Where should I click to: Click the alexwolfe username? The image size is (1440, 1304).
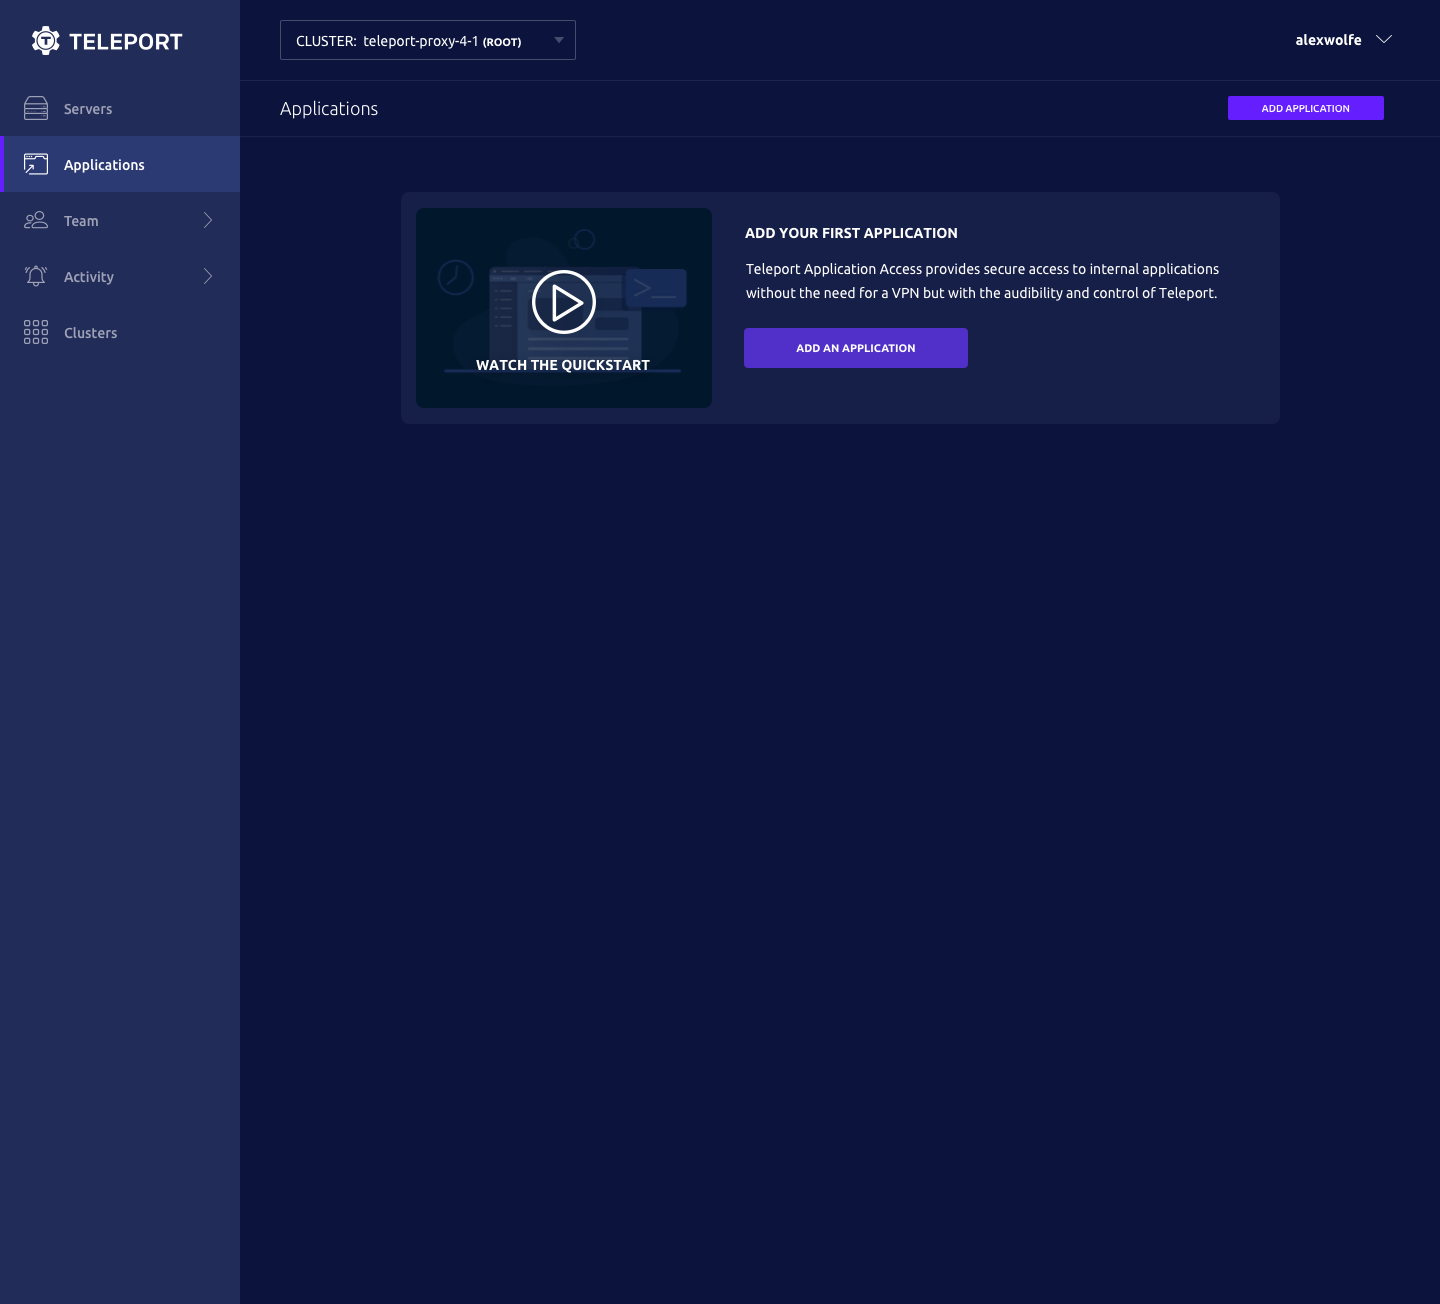[x=1328, y=40]
